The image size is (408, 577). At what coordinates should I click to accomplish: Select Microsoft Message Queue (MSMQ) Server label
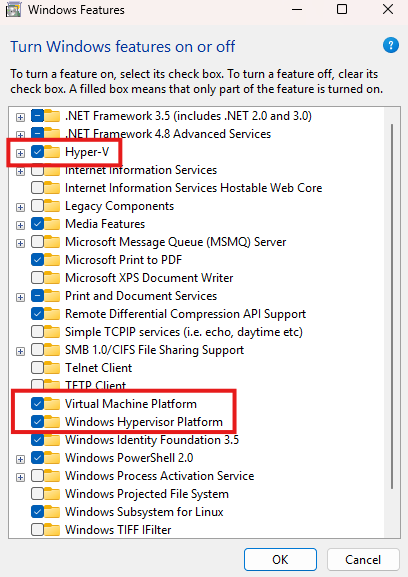[175, 242]
